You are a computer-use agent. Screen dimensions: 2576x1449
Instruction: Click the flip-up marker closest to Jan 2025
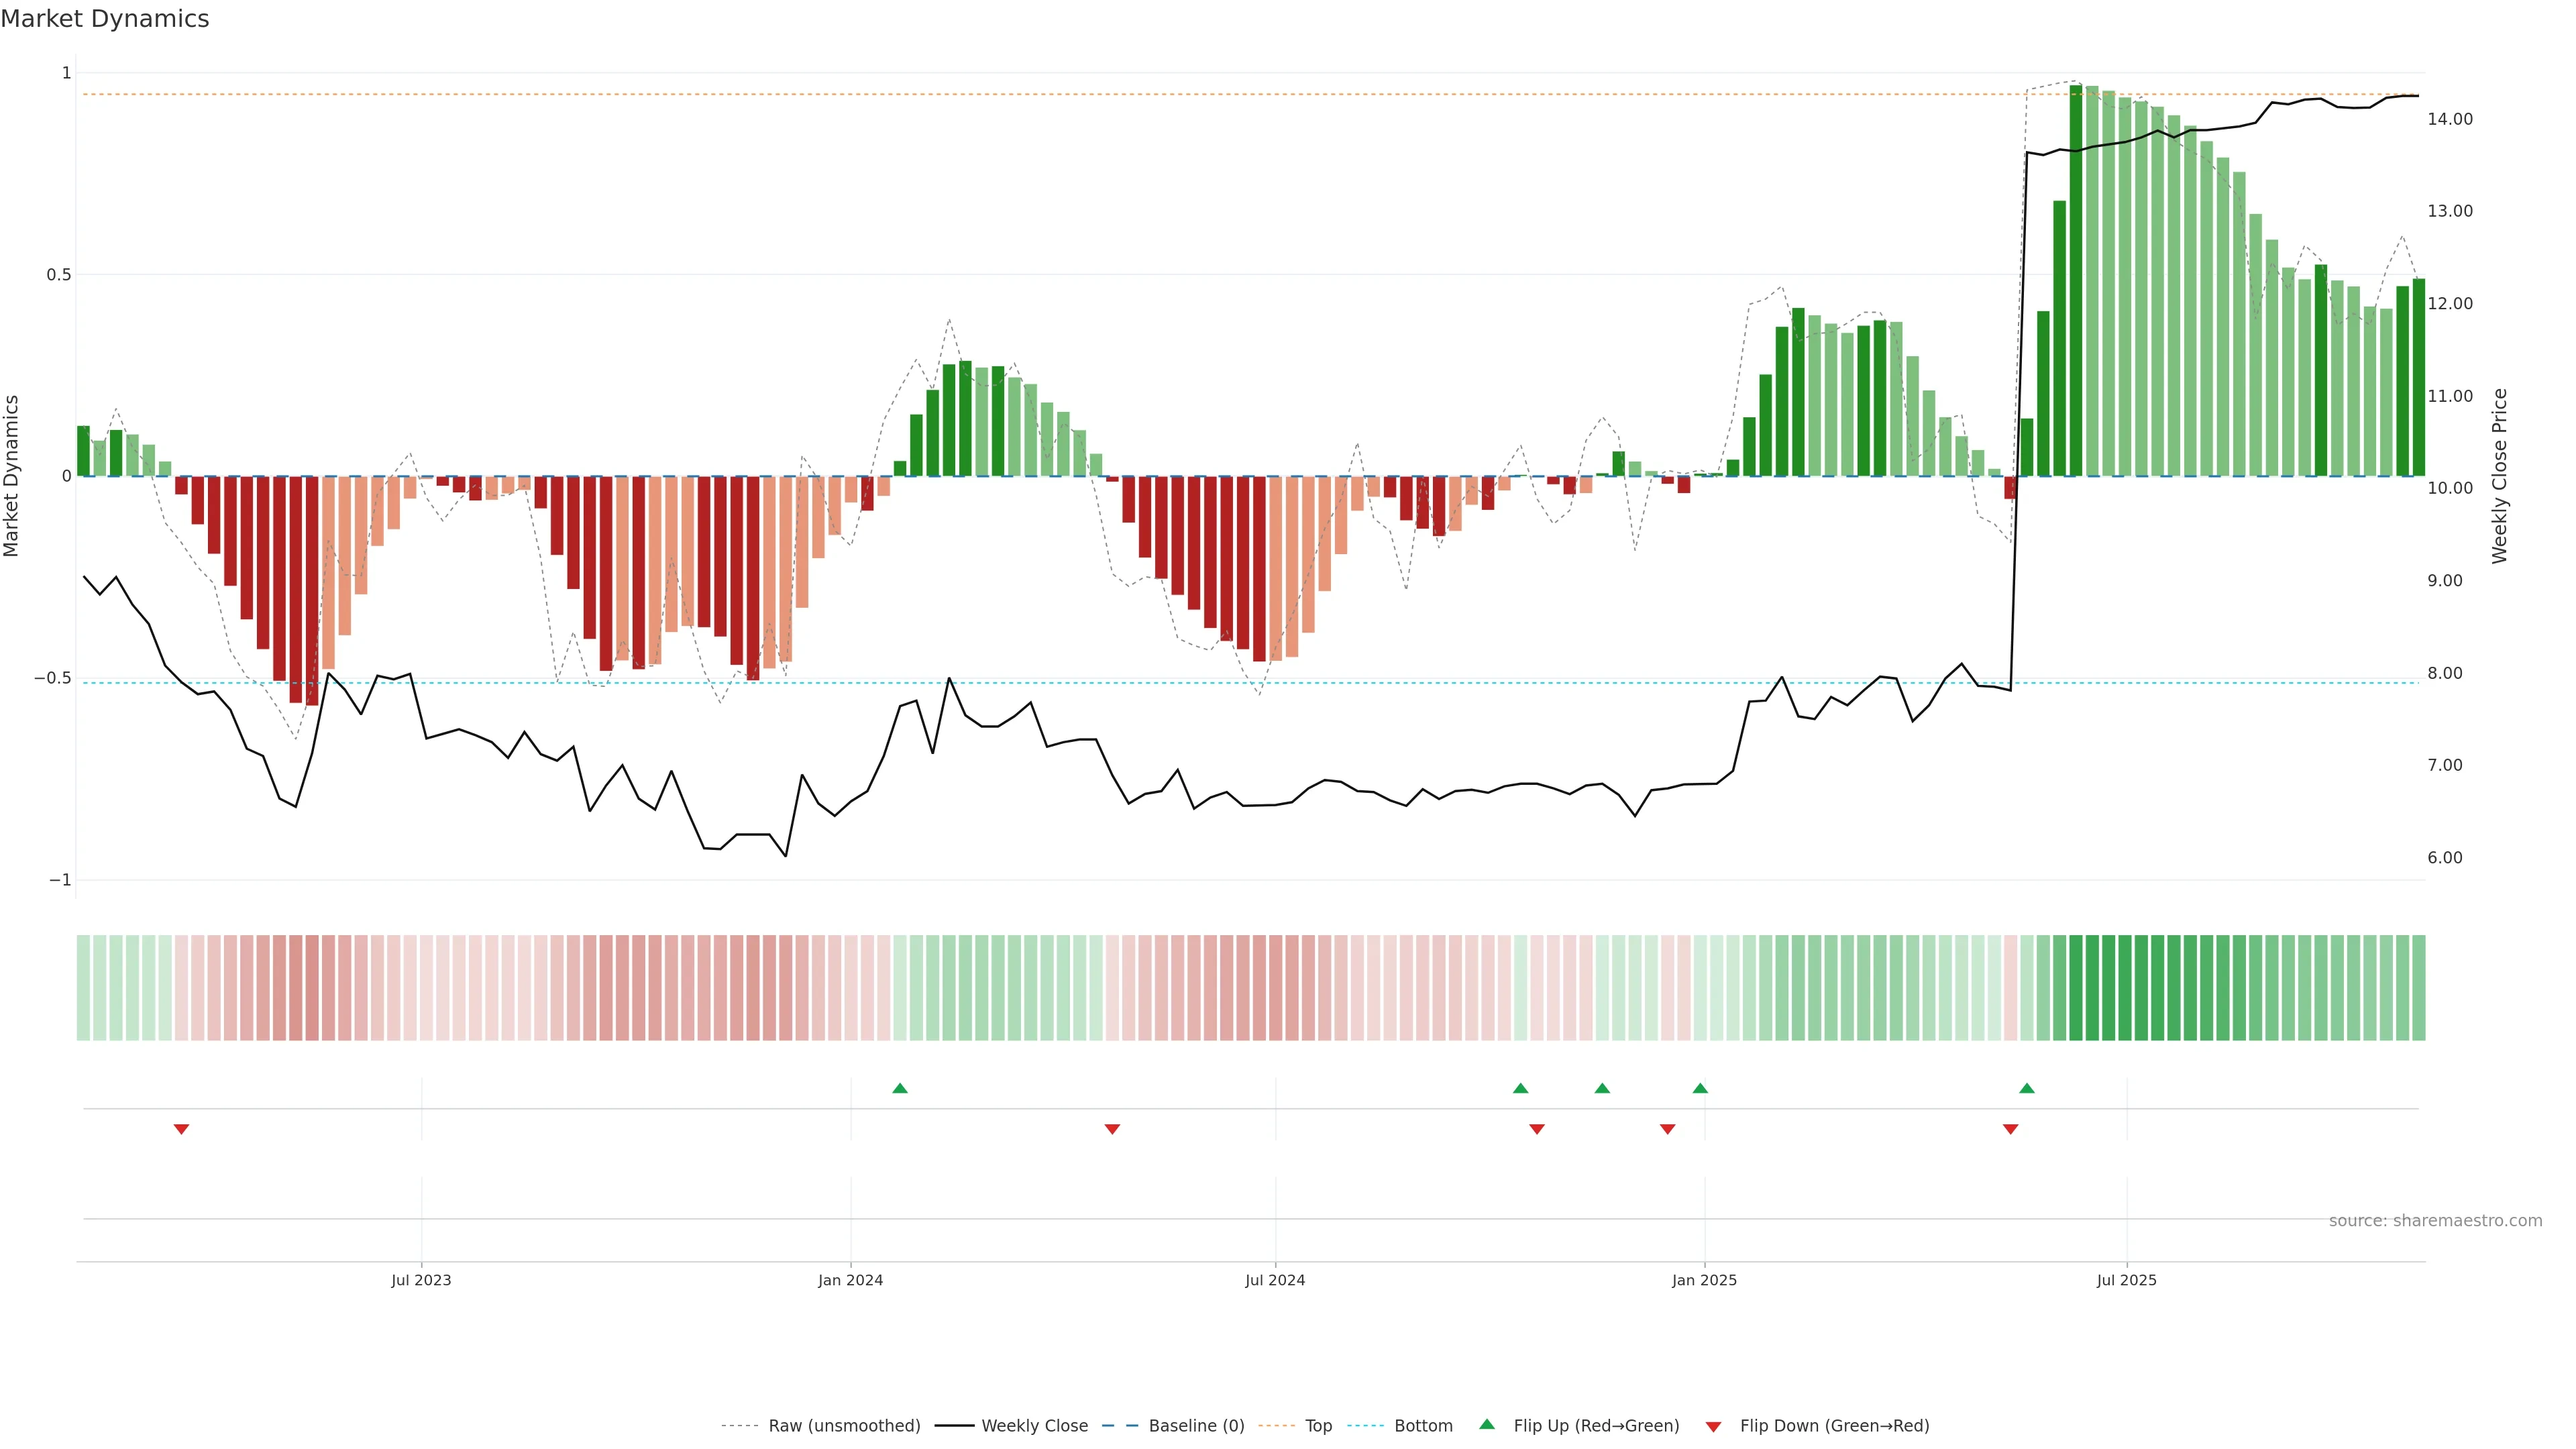(x=1700, y=1088)
